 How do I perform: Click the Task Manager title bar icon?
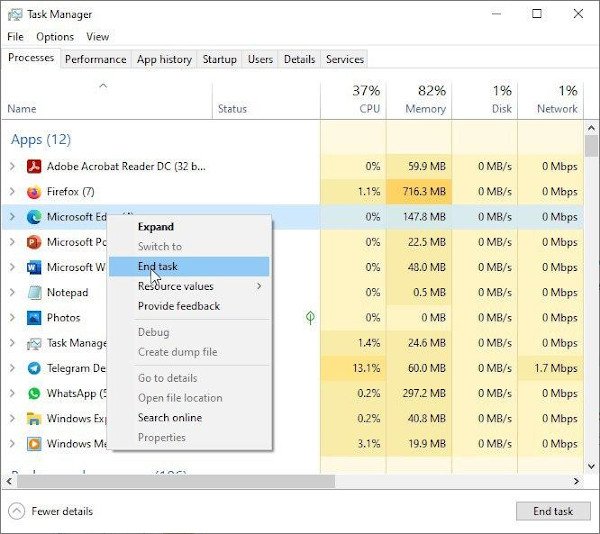[15, 15]
